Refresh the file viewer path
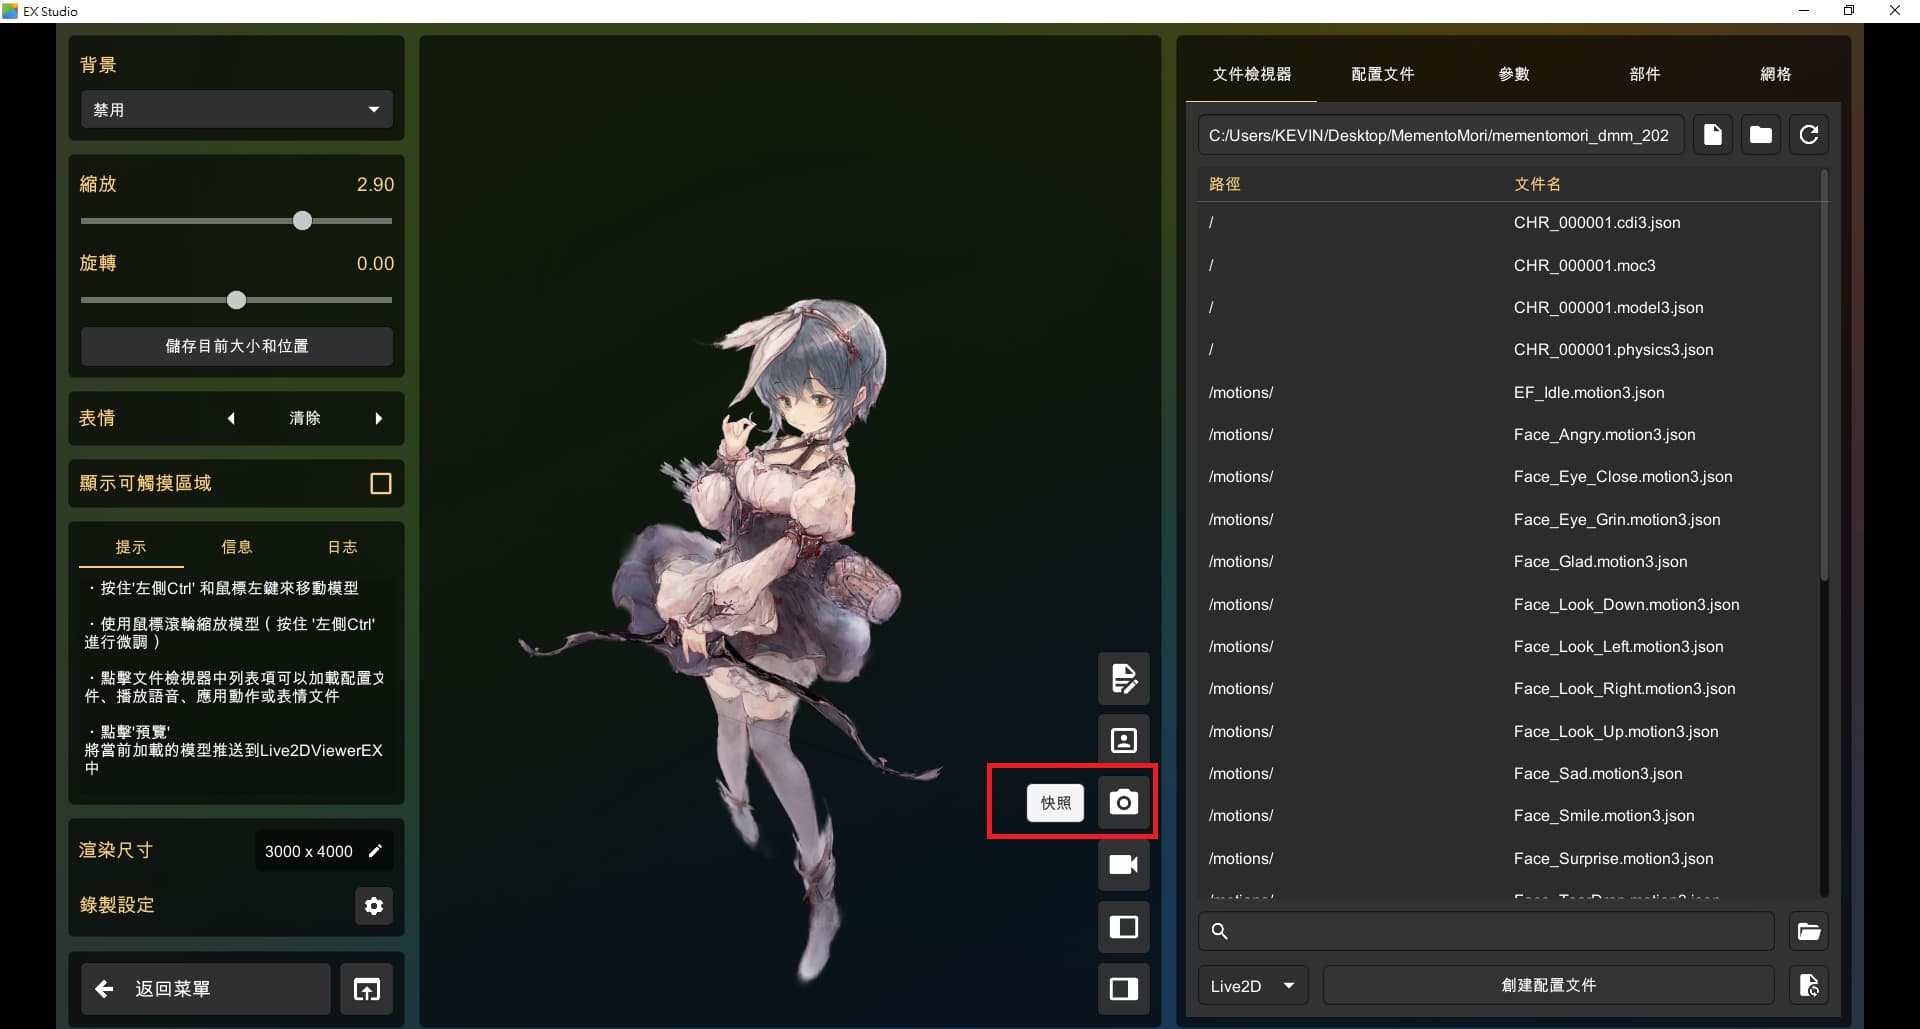 point(1808,135)
